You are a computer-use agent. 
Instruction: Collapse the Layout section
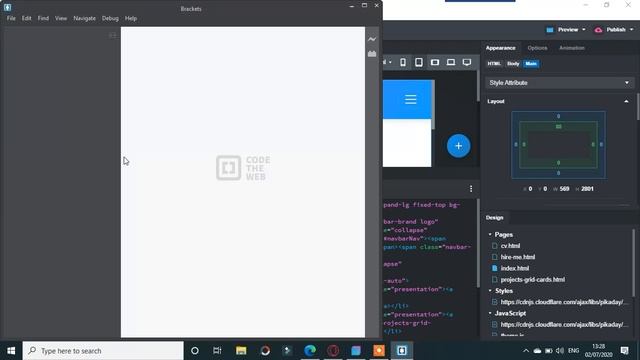pyautogui.click(x=626, y=101)
